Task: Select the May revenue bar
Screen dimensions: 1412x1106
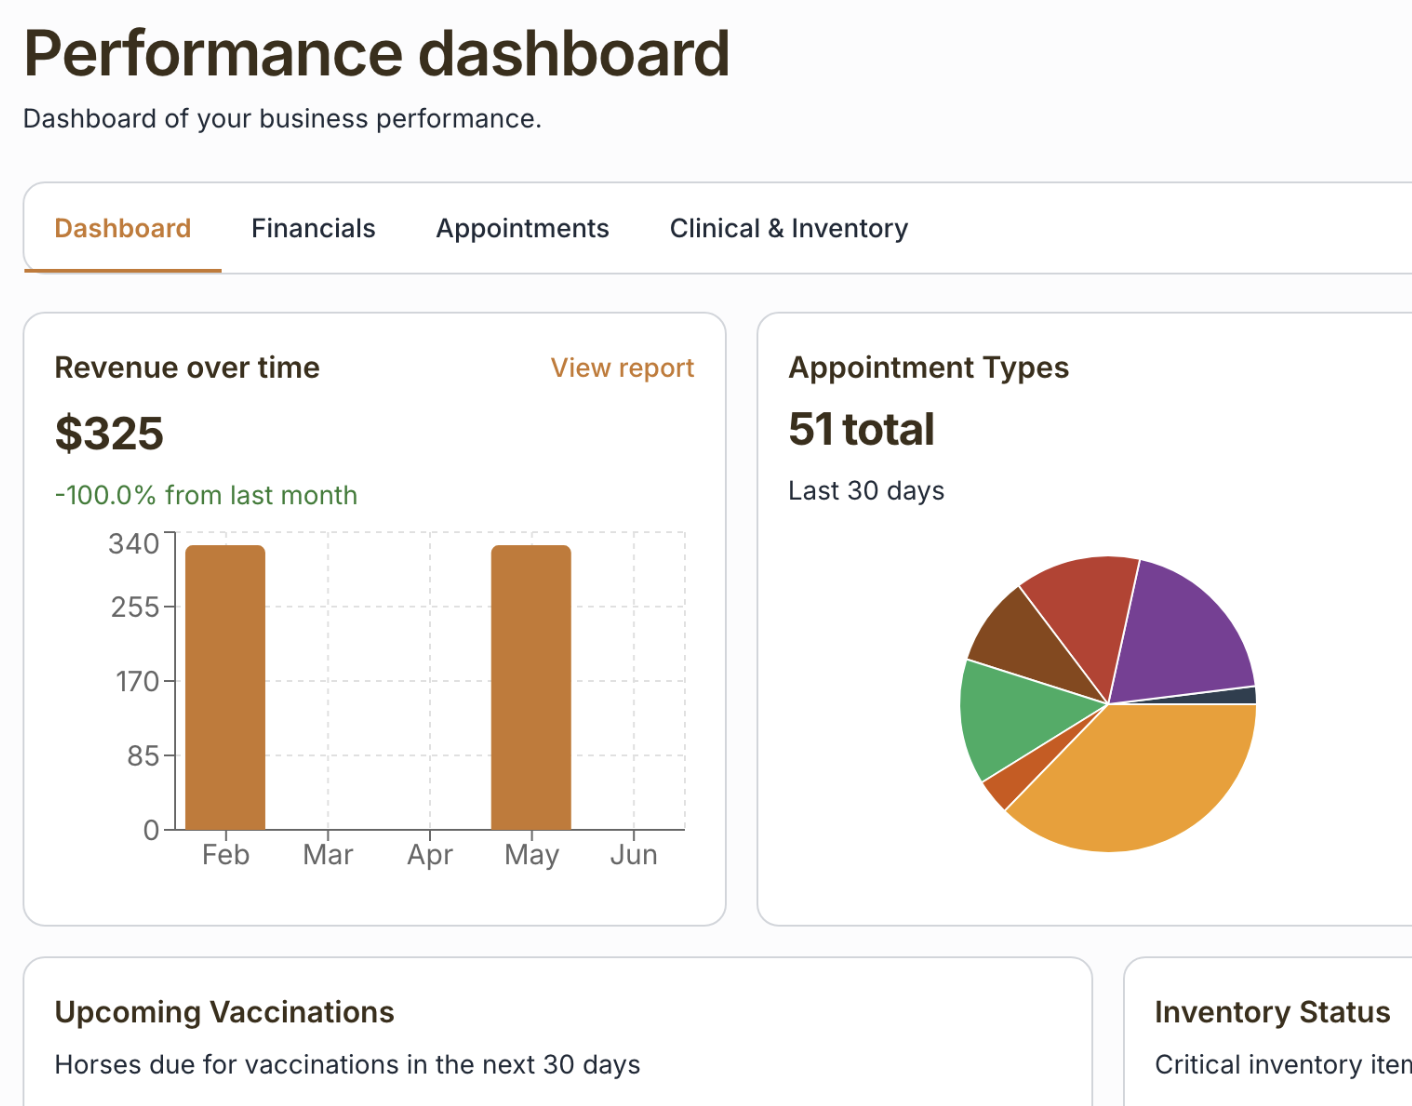Action: coord(531,687)
